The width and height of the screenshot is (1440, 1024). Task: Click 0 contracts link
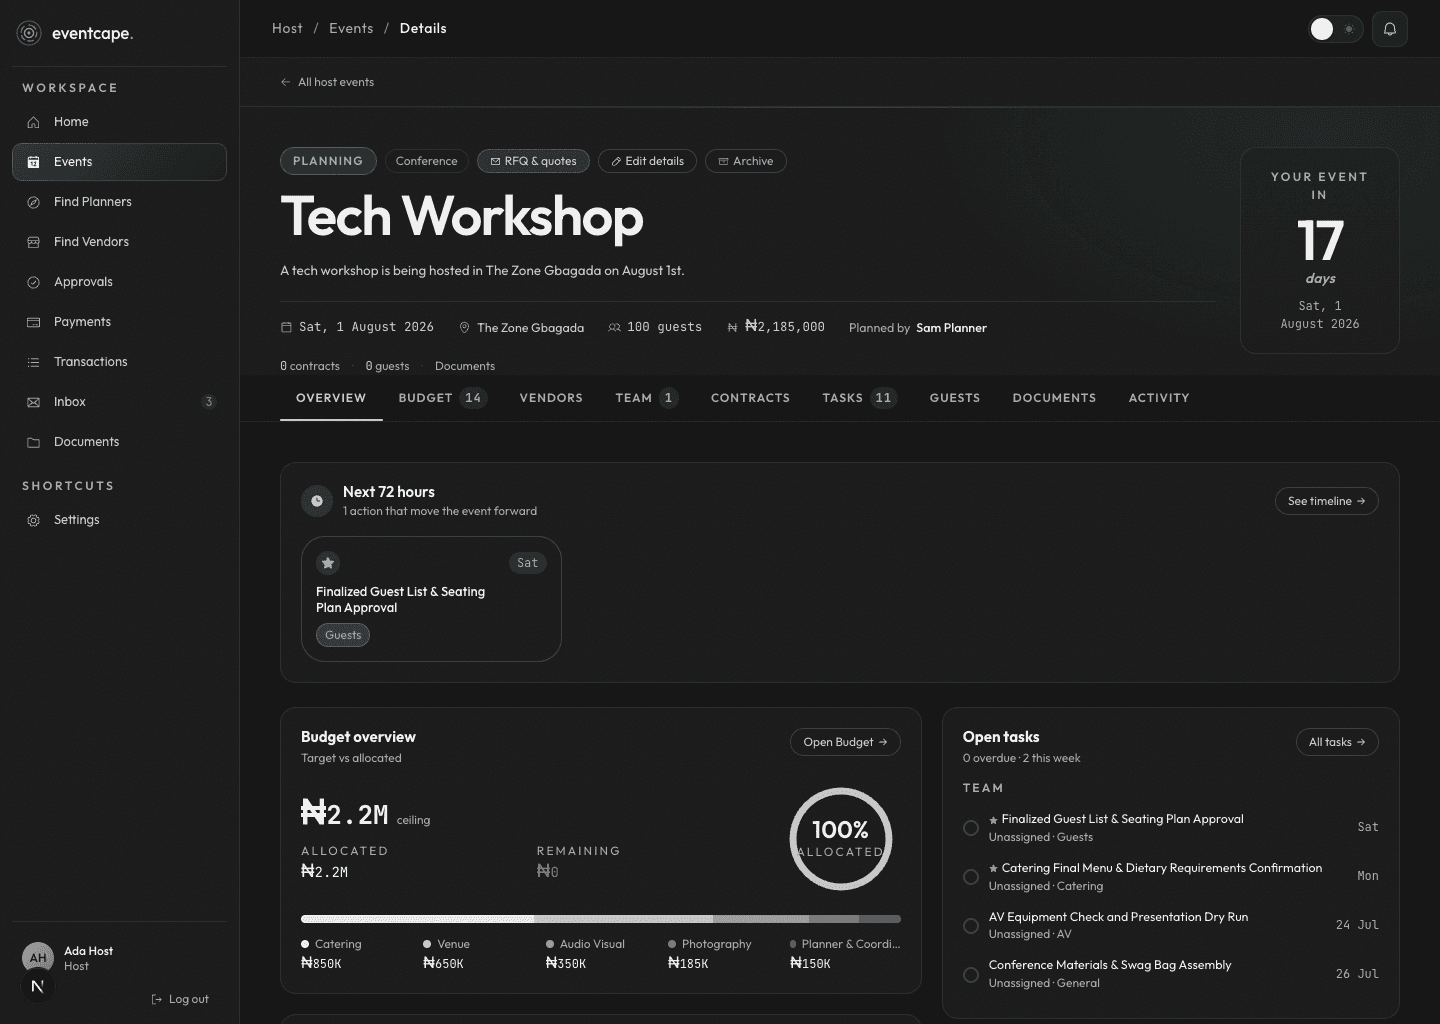point(310,366)
